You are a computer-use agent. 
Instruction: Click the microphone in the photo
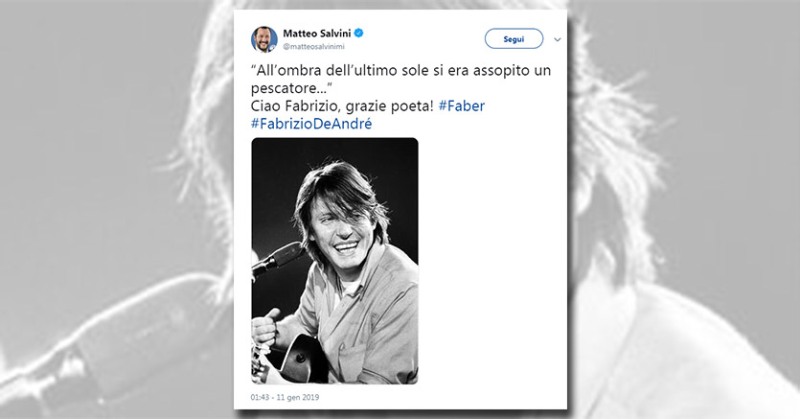279,259
